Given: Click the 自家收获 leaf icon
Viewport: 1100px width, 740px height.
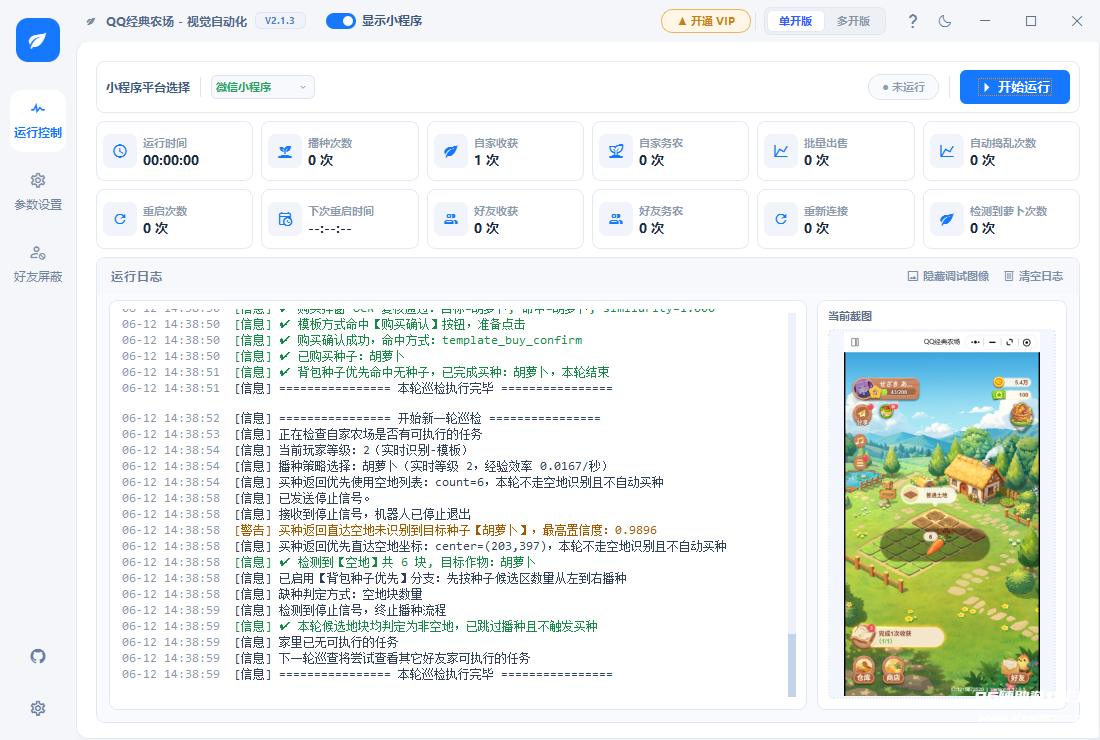Looking at the screenshot, I should [x=450, y=151].
